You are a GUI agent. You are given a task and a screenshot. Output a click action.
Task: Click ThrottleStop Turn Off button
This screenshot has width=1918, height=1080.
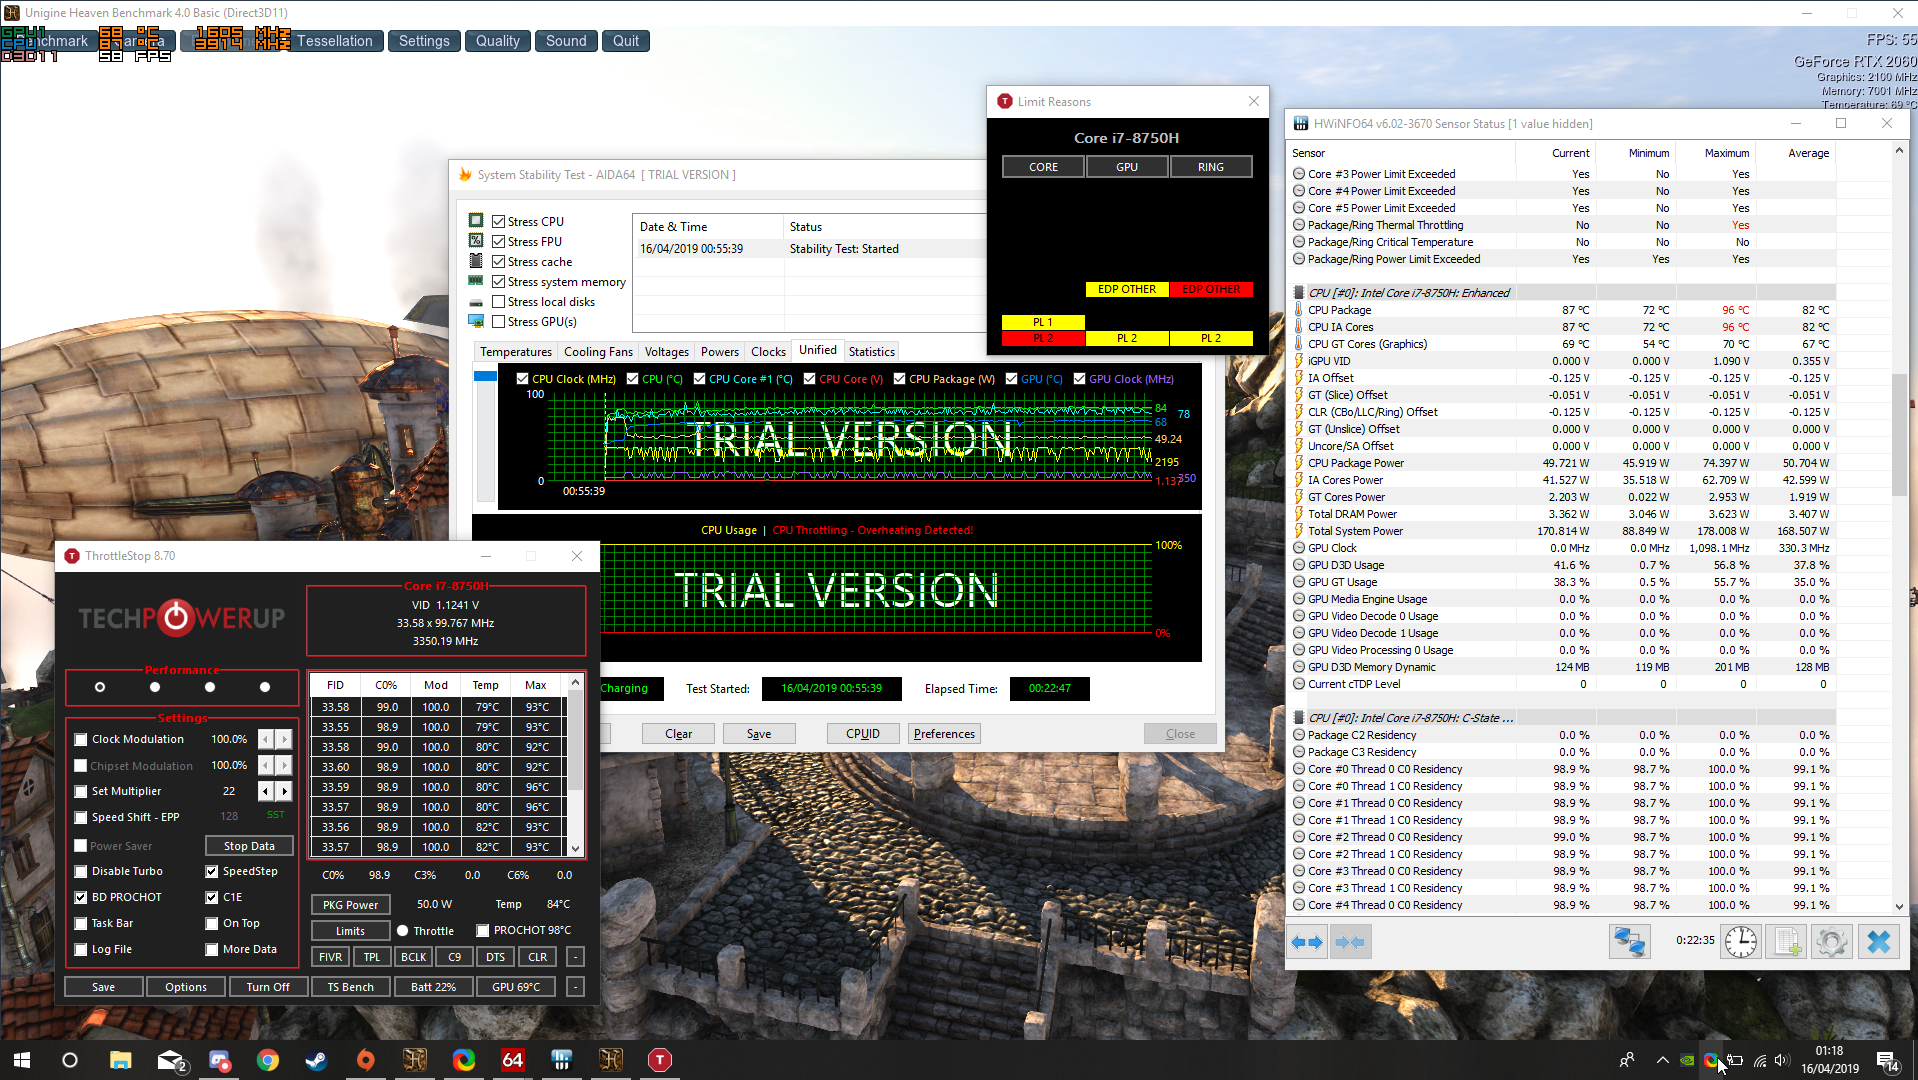[268, 987]
